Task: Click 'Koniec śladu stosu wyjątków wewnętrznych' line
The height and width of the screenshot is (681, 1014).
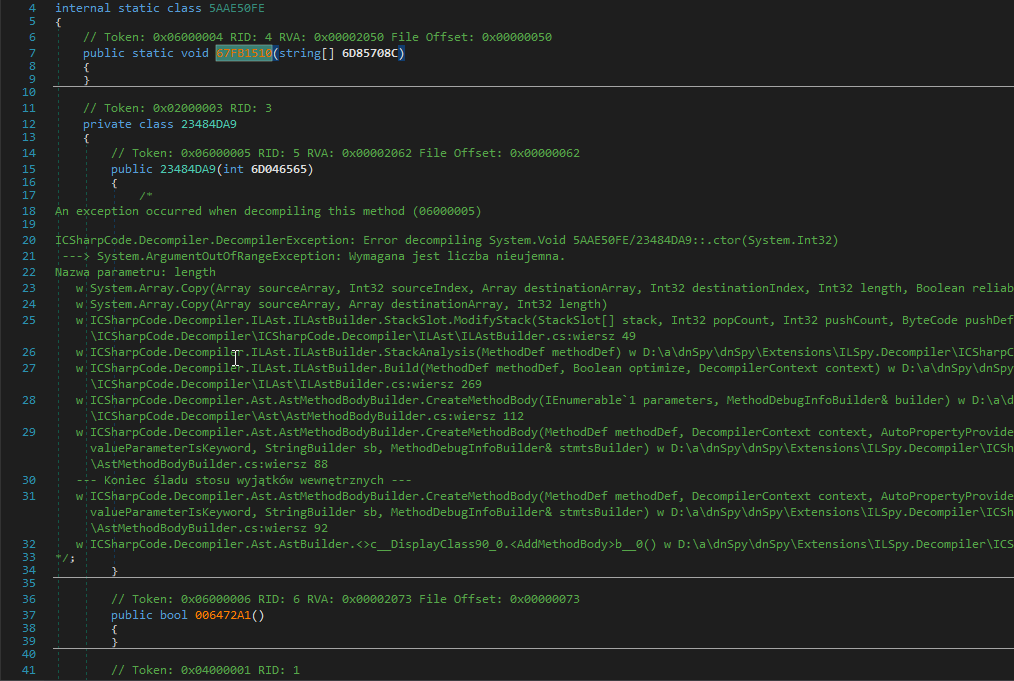Action: 244,480
